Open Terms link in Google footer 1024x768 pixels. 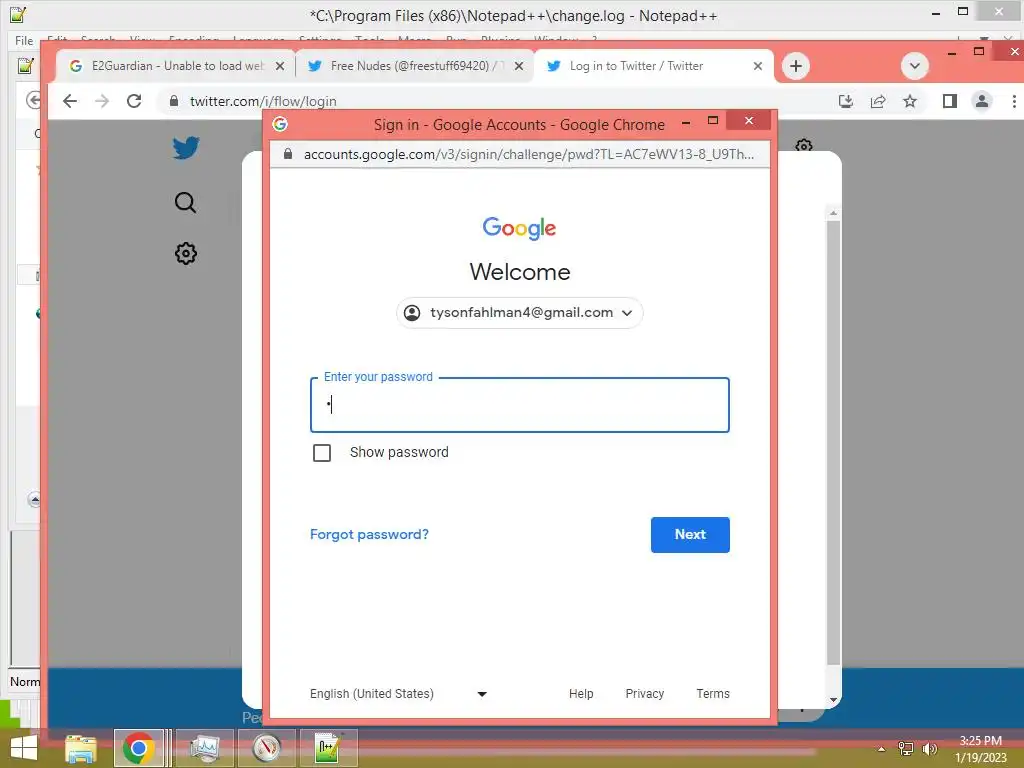coord(712,694)
